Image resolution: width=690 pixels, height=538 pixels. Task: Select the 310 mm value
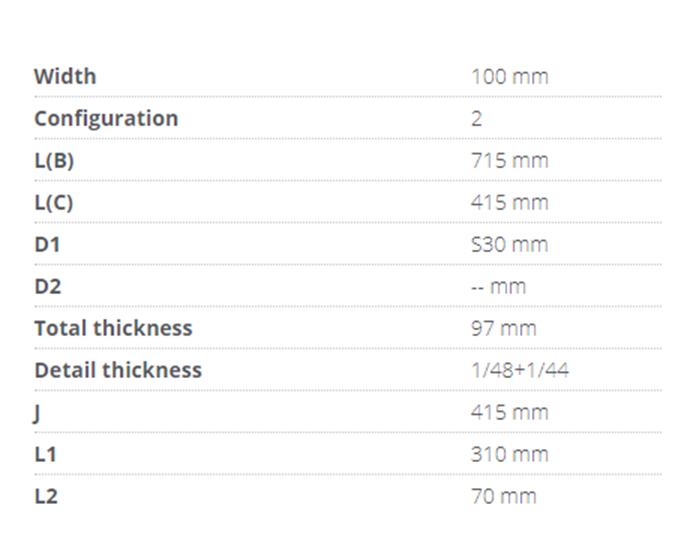click(509, 454)
